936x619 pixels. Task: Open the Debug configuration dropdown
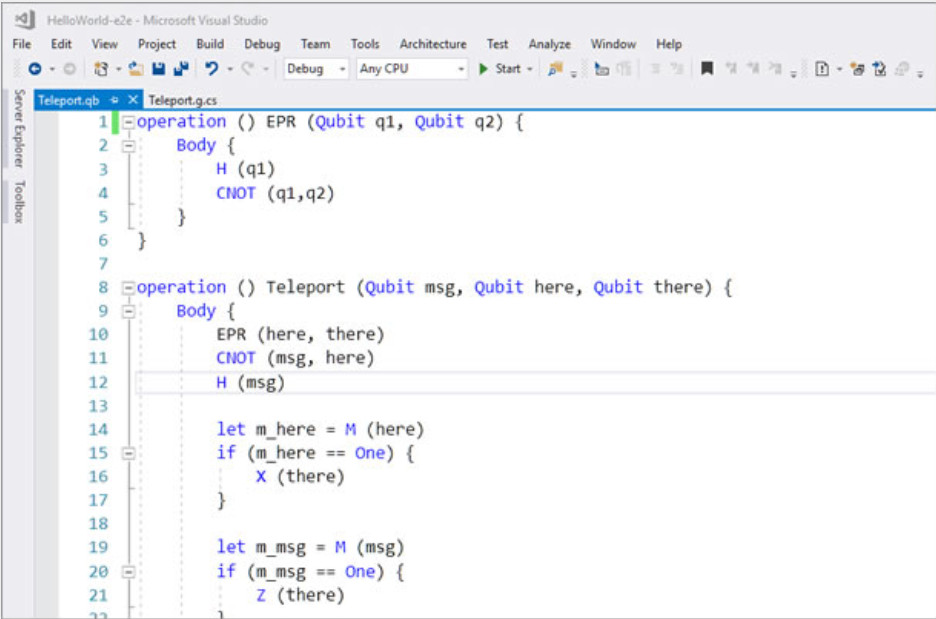[x=316, y=69]
